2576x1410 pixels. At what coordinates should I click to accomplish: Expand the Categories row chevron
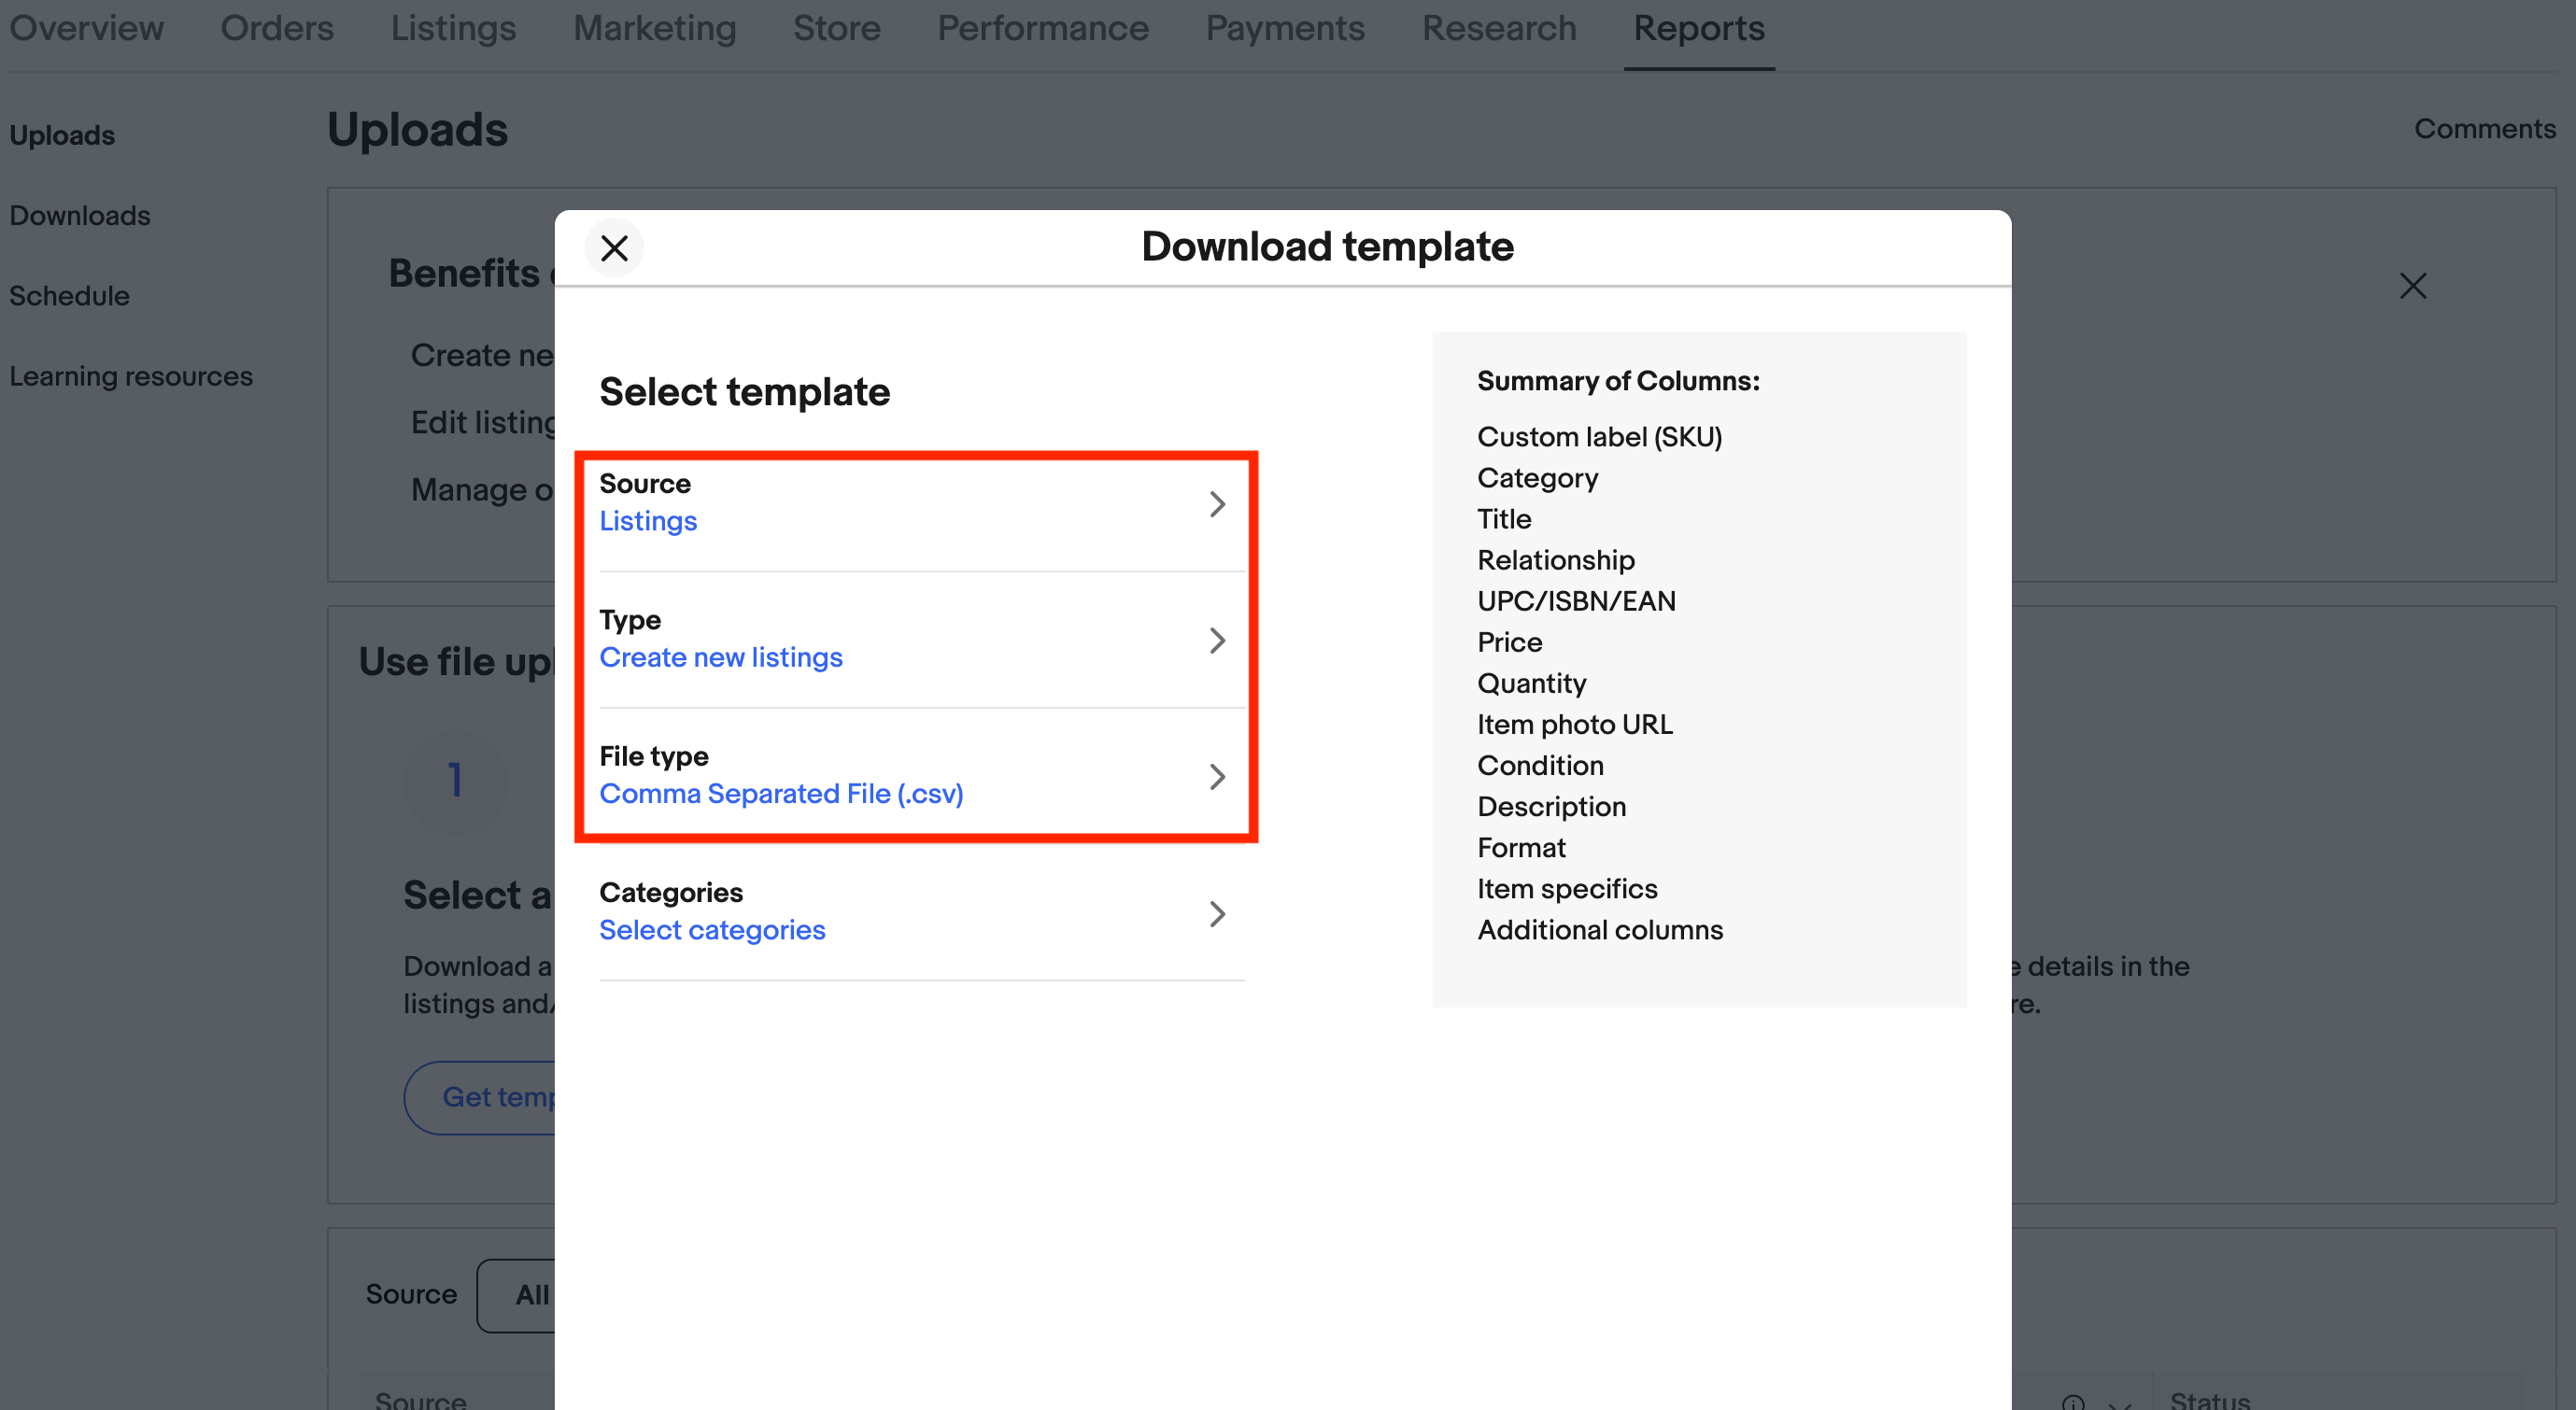1217,913
